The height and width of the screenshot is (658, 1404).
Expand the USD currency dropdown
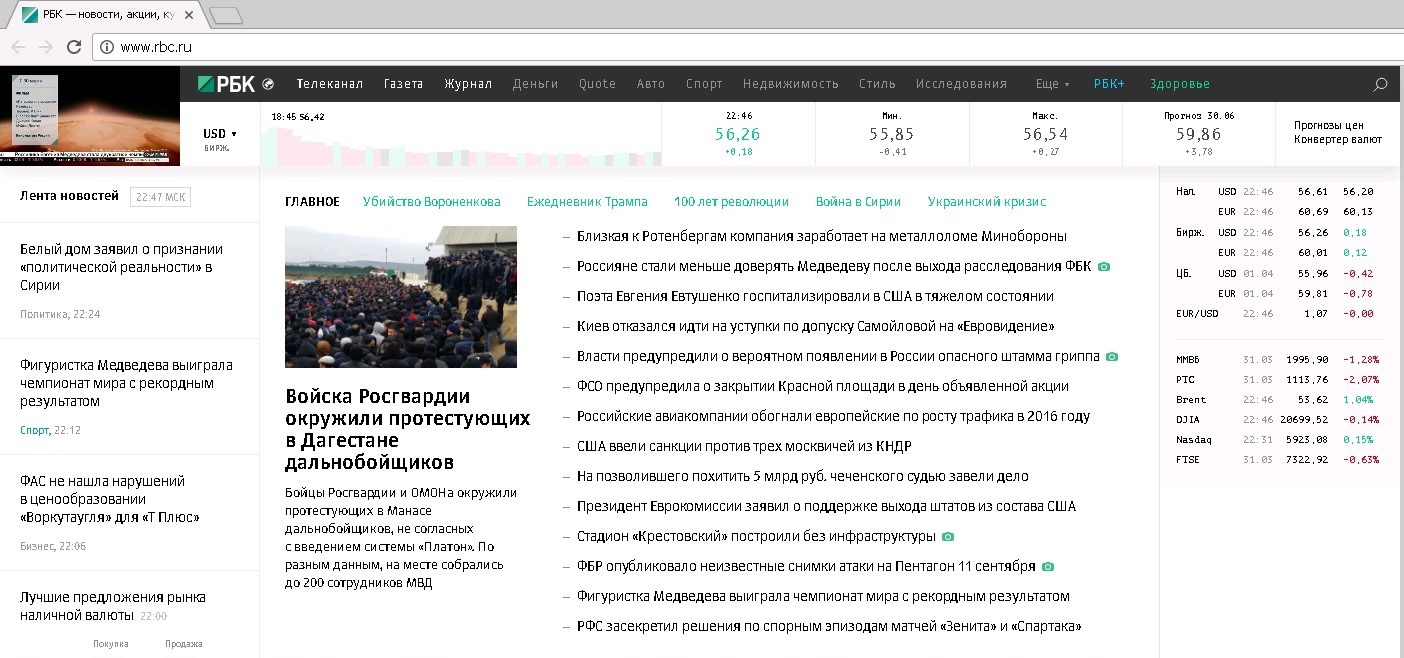(220, 134)
